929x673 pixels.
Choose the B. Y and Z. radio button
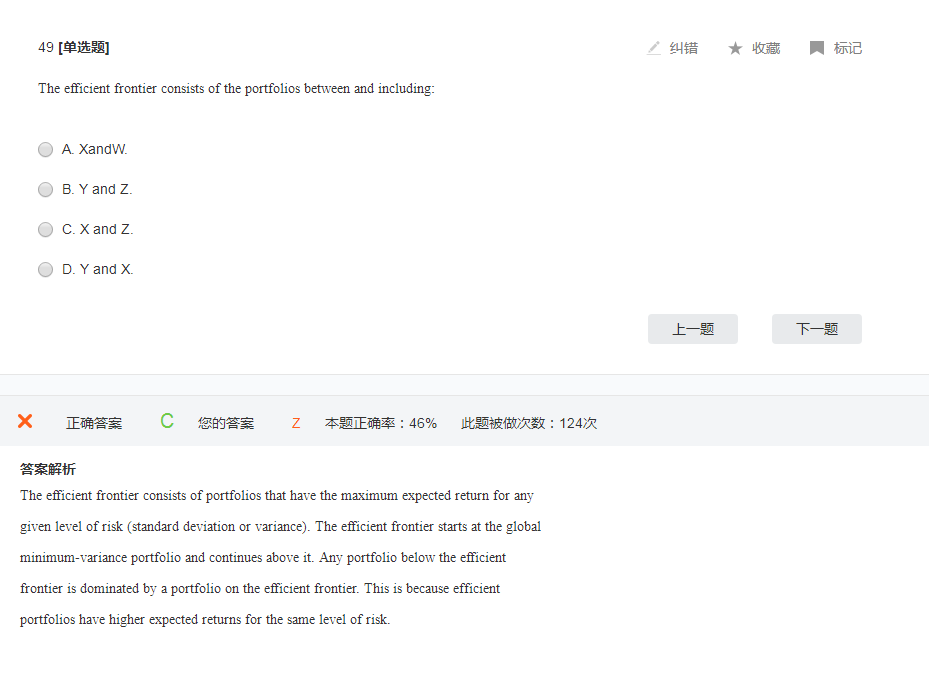45,189
